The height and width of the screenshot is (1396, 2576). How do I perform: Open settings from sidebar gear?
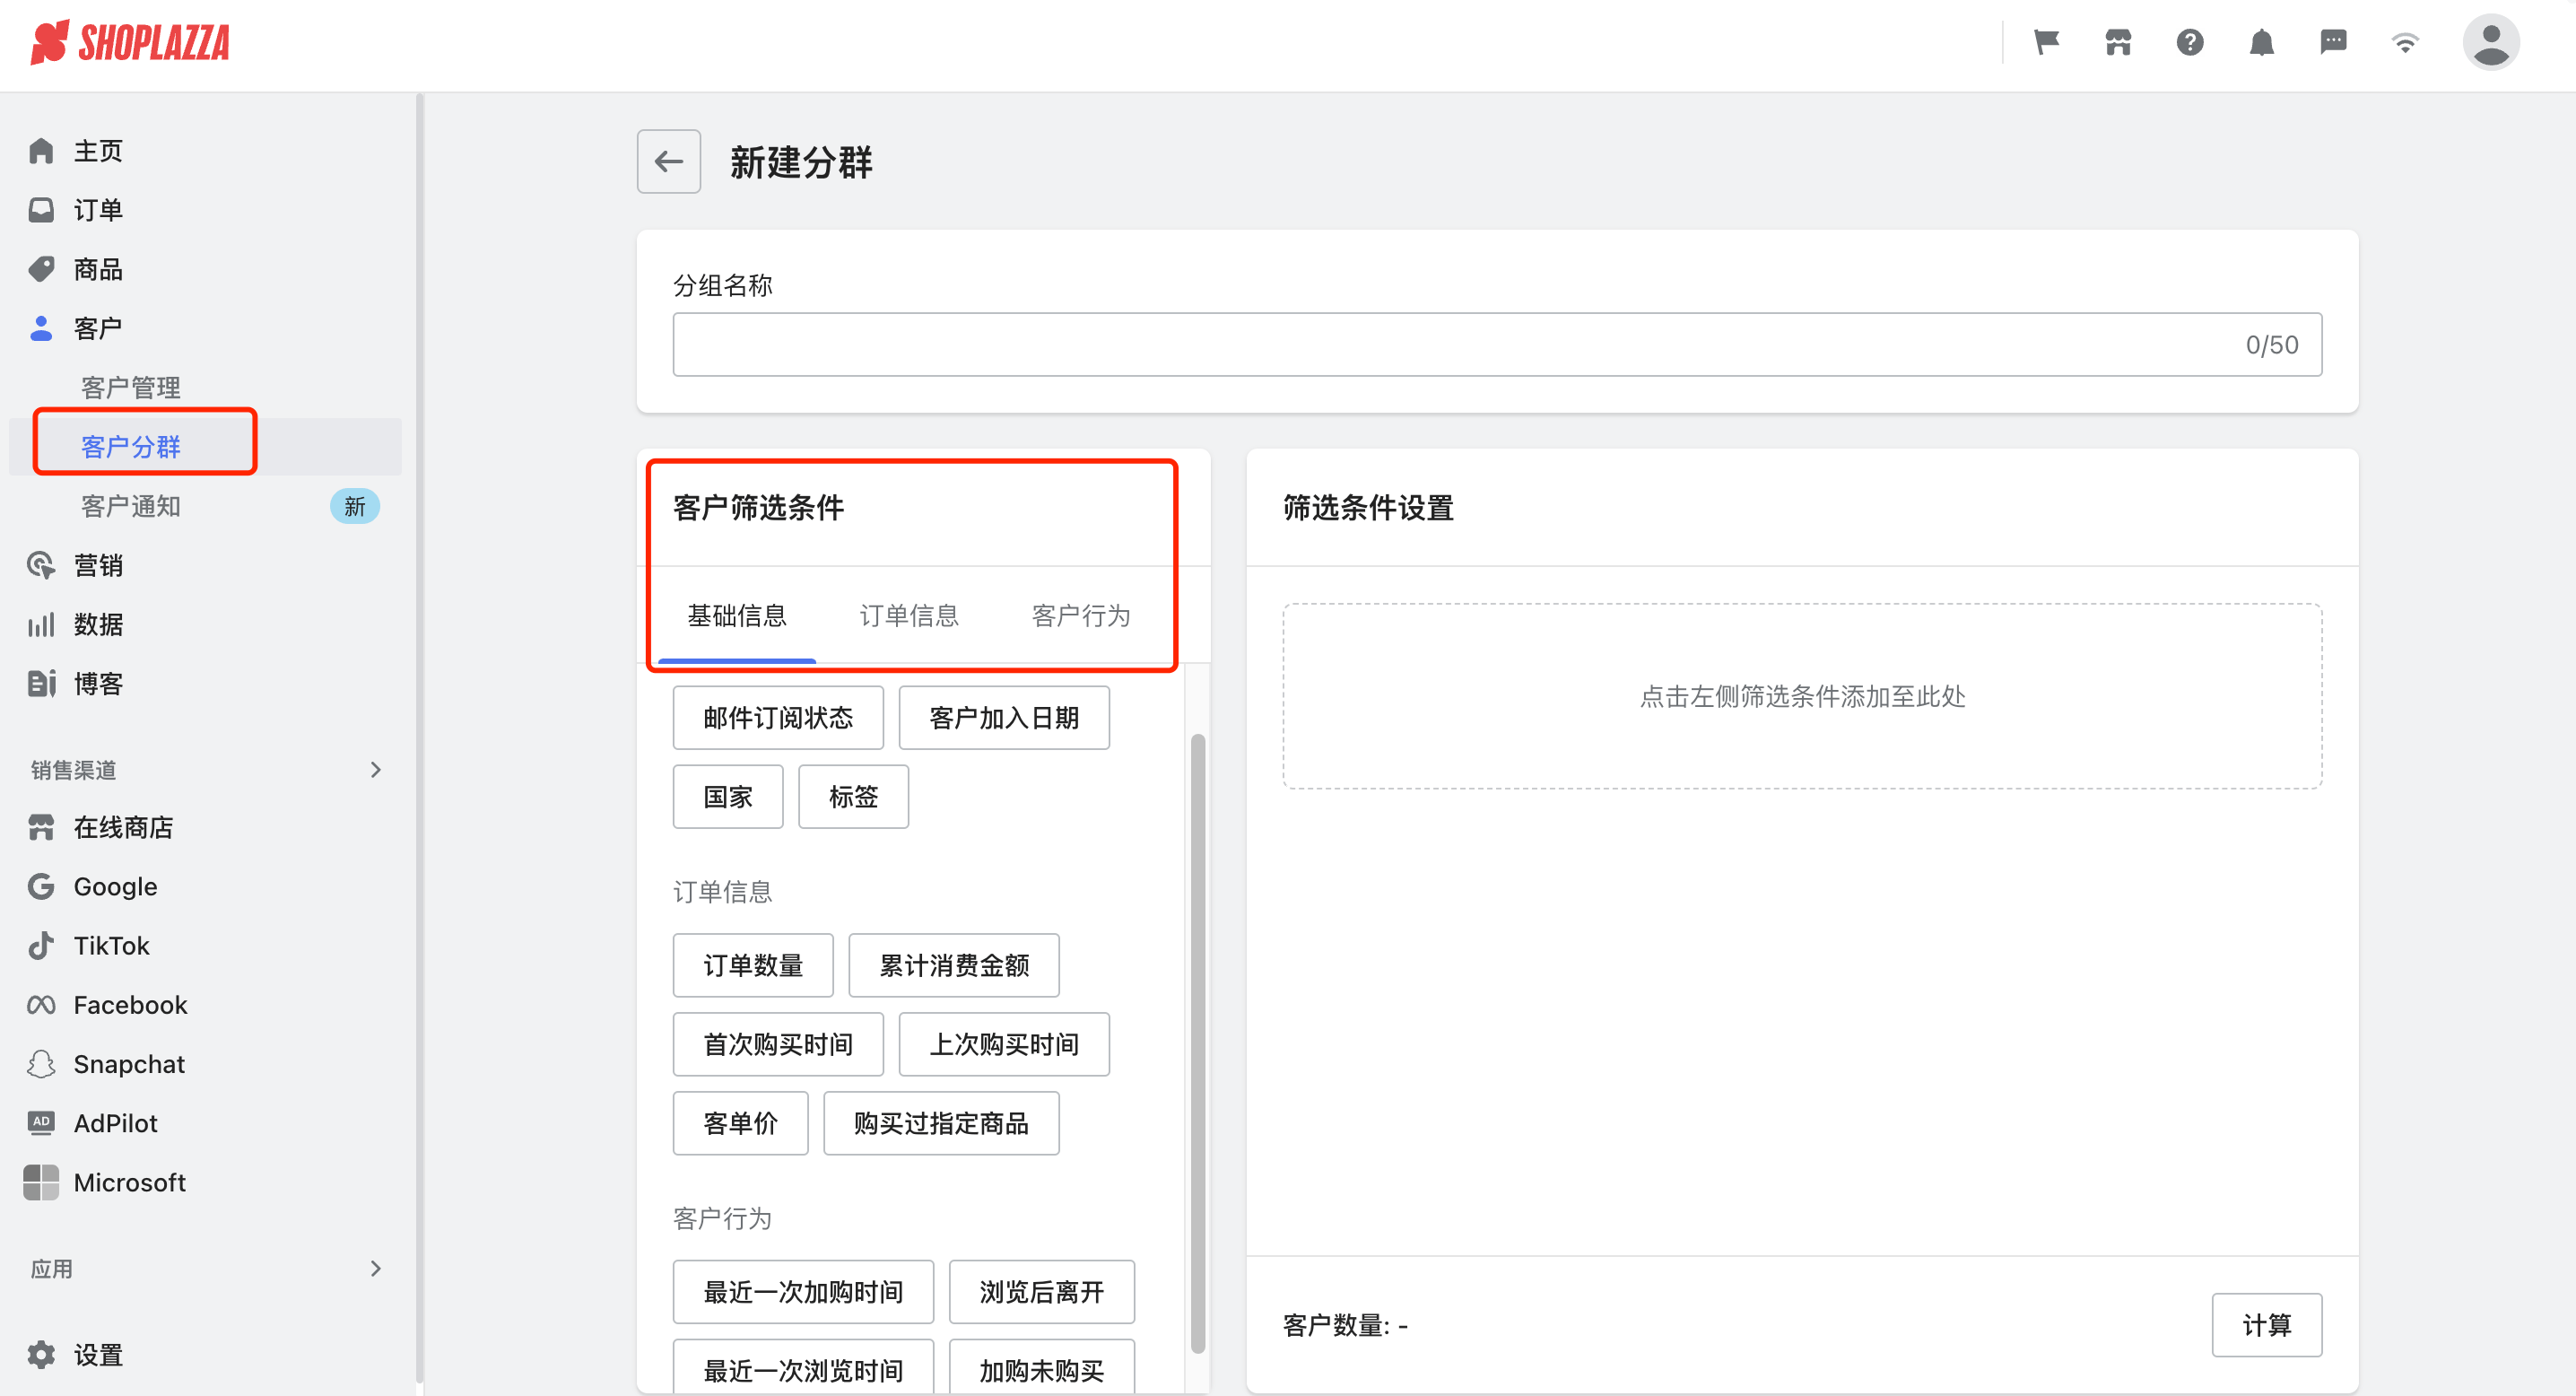(42, 1354)
